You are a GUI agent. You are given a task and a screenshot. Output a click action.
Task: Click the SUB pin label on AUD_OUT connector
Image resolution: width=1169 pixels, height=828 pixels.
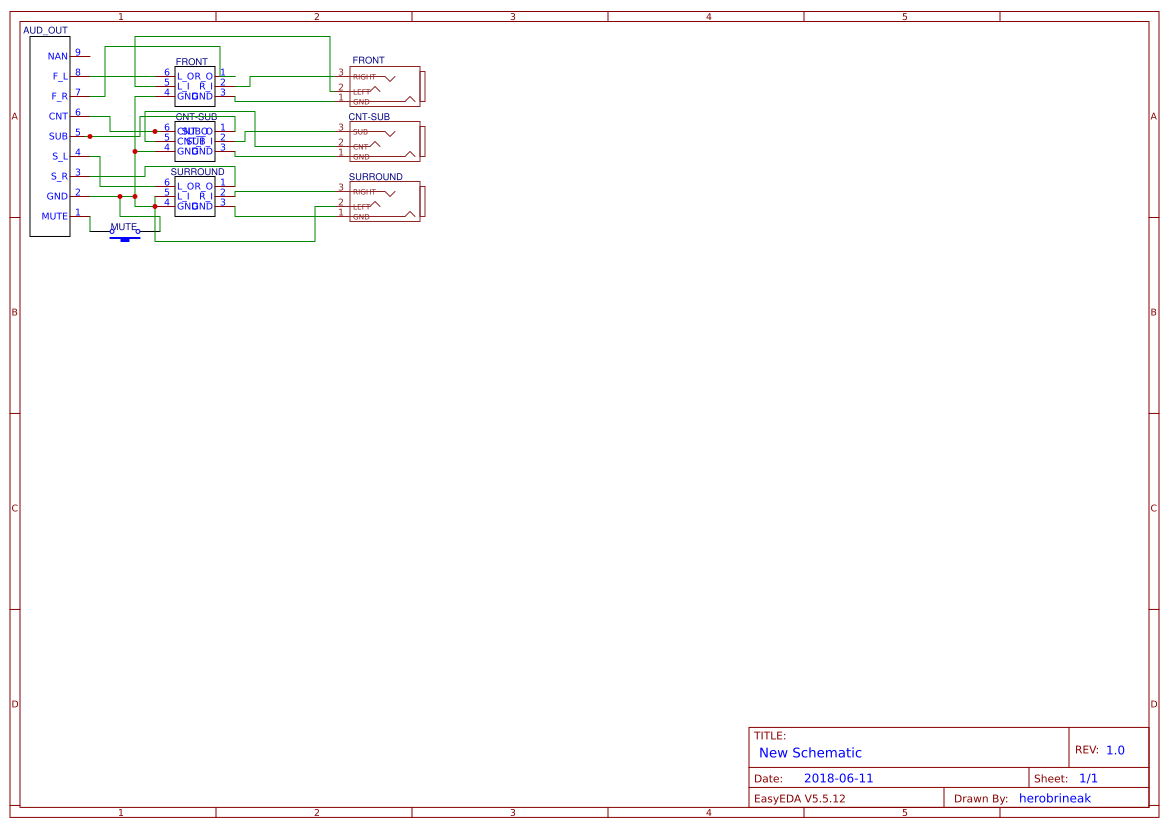pyautogui.click(x=58, y=136)
